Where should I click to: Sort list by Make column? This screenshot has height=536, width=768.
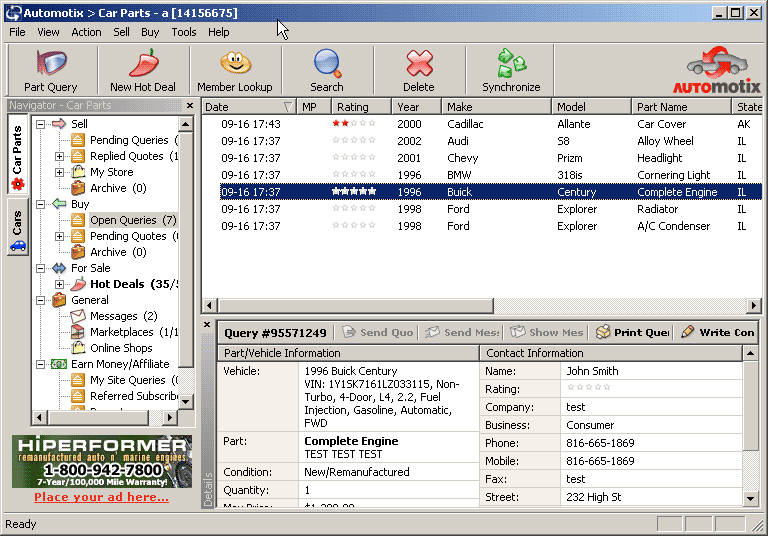point(496,107)
